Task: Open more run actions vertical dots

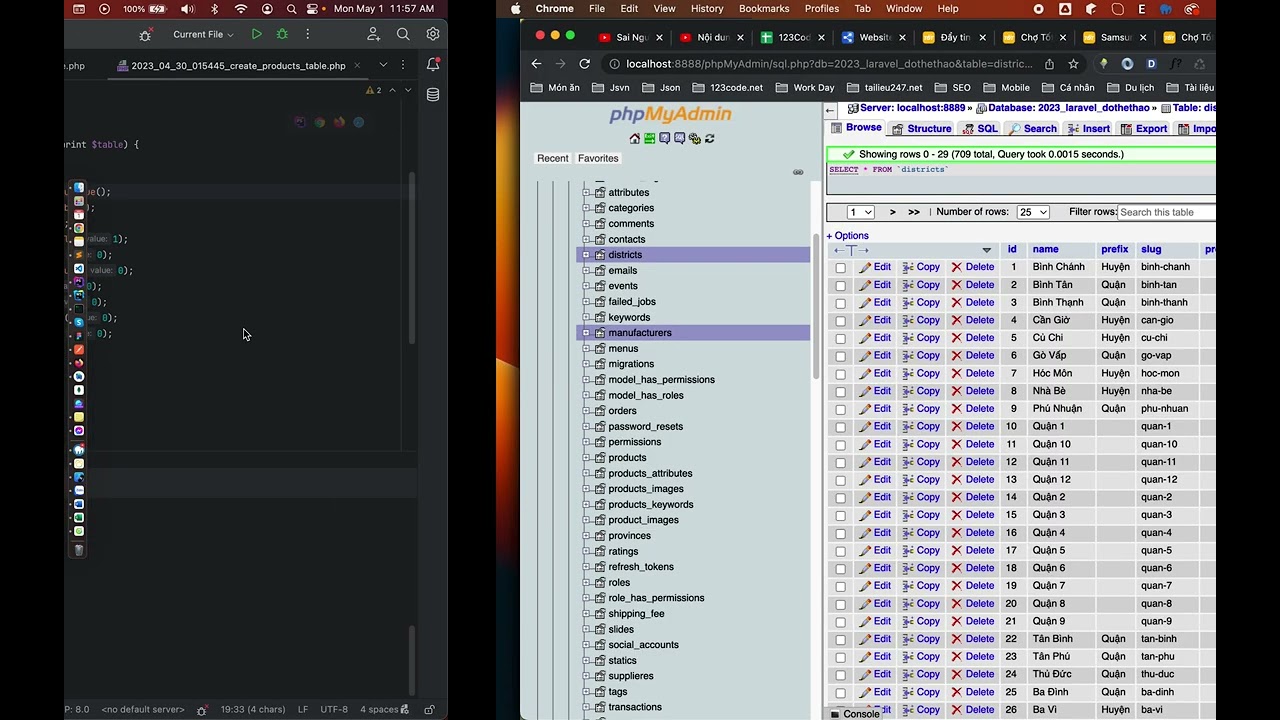Action: [x=307, y=34]
